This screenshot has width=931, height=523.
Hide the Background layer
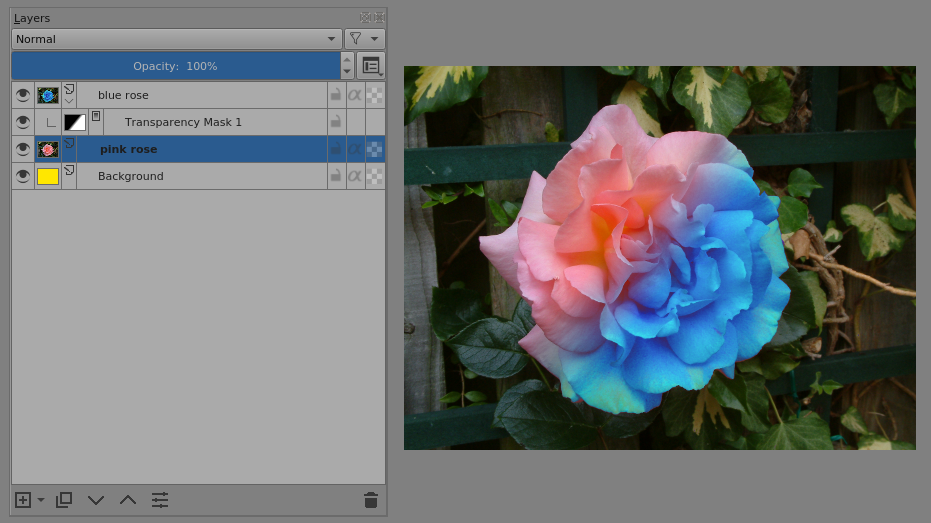(23, 176)
